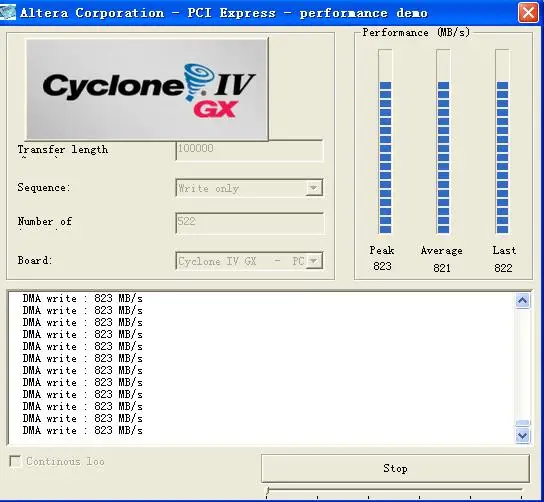This screenshot has width=544, height=502.
Task: Select the Write only sequence combo box
Action: click(x=249, y=188)
